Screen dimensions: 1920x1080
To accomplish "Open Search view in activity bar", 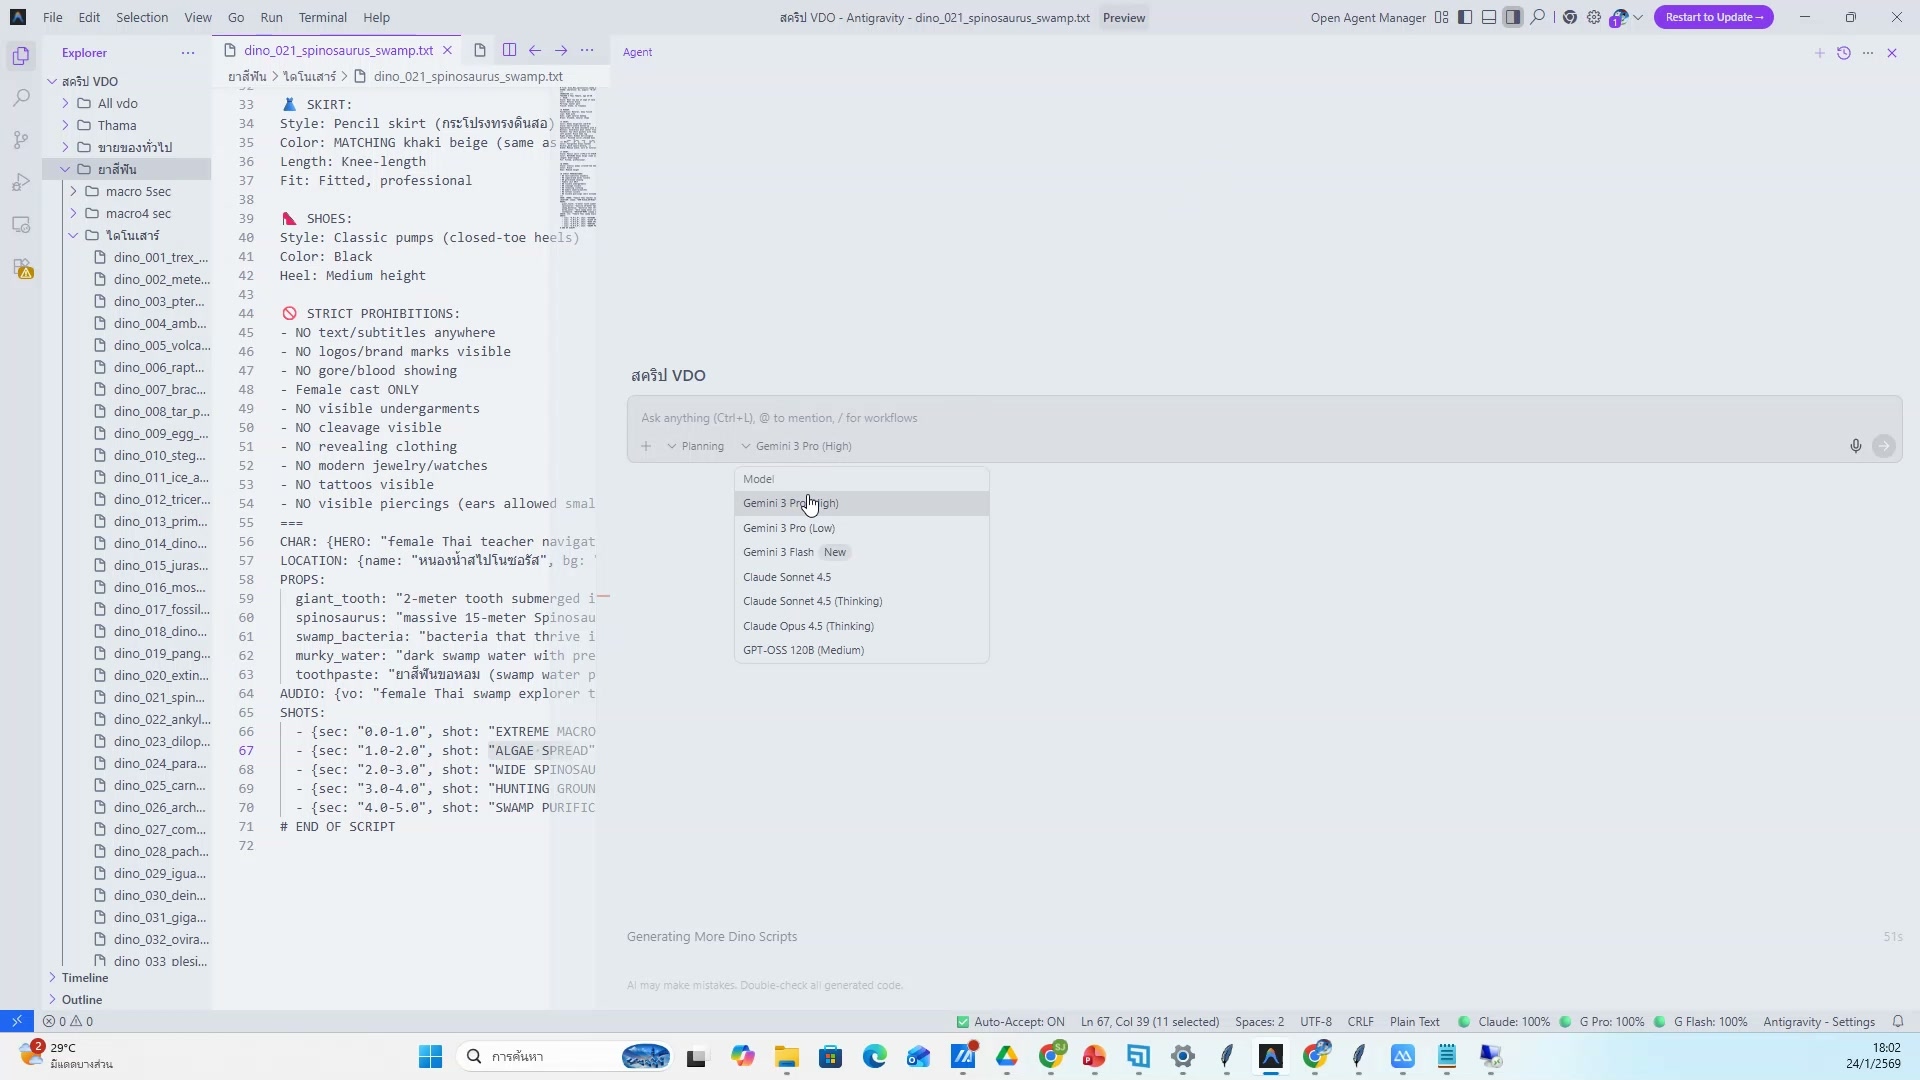I will click(x=21, y=98).
